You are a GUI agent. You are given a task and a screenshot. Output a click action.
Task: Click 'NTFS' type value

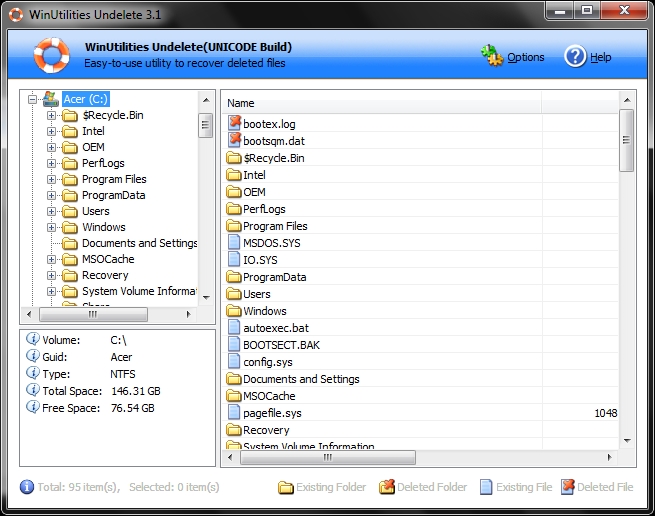point(123,374)
